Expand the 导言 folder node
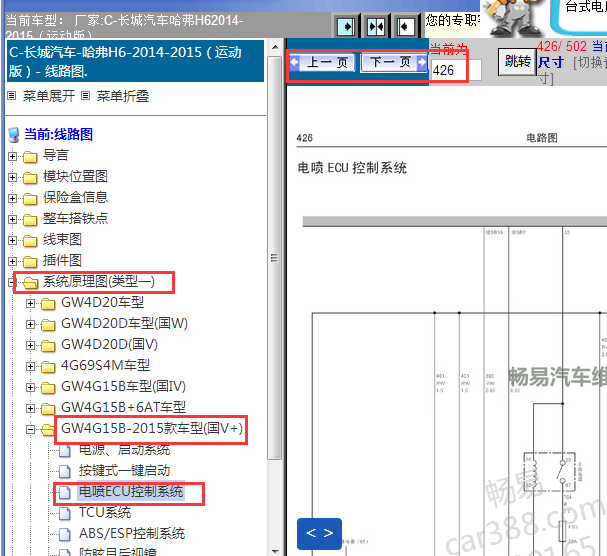The width and height of the screenshot is (607, 556). [12, 156]
